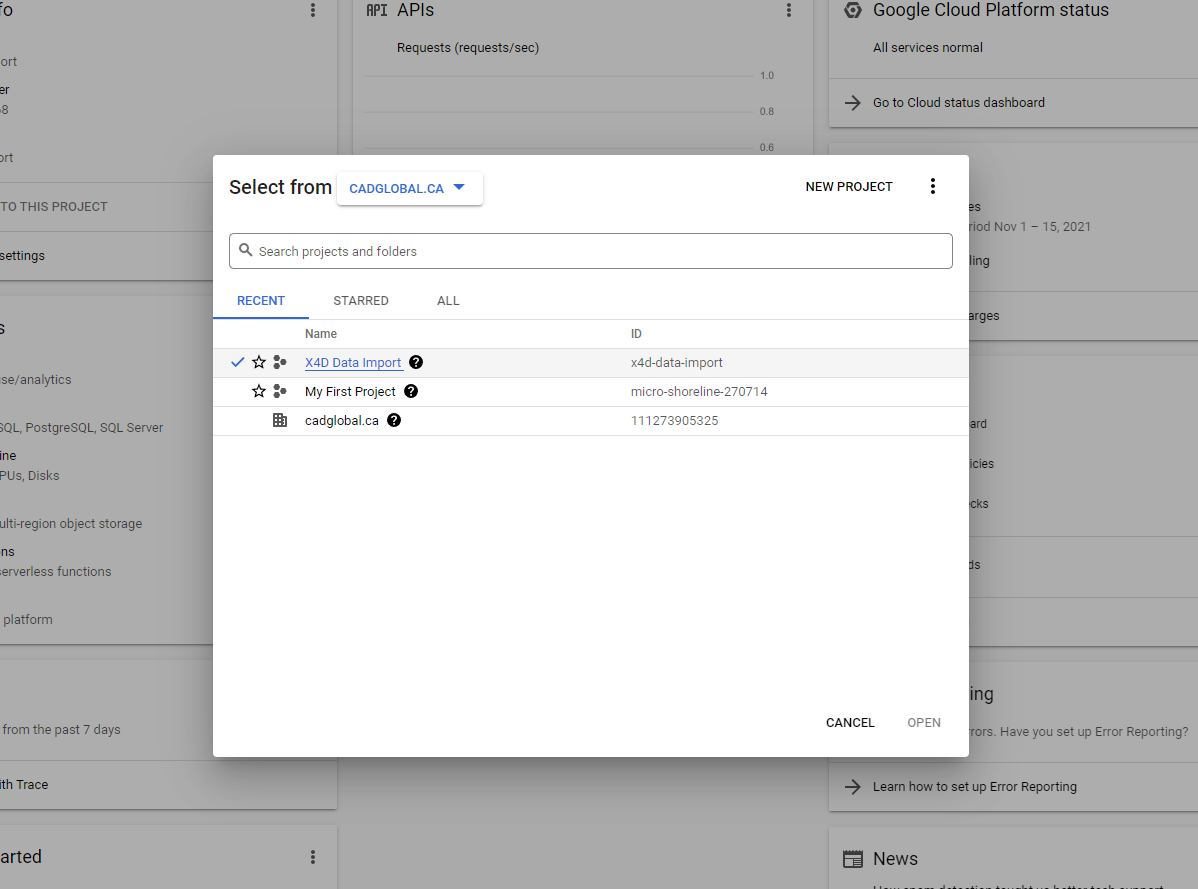Open the dialog's three-dot more options menu
1198x889 pixels.
[x=933, y=187]
